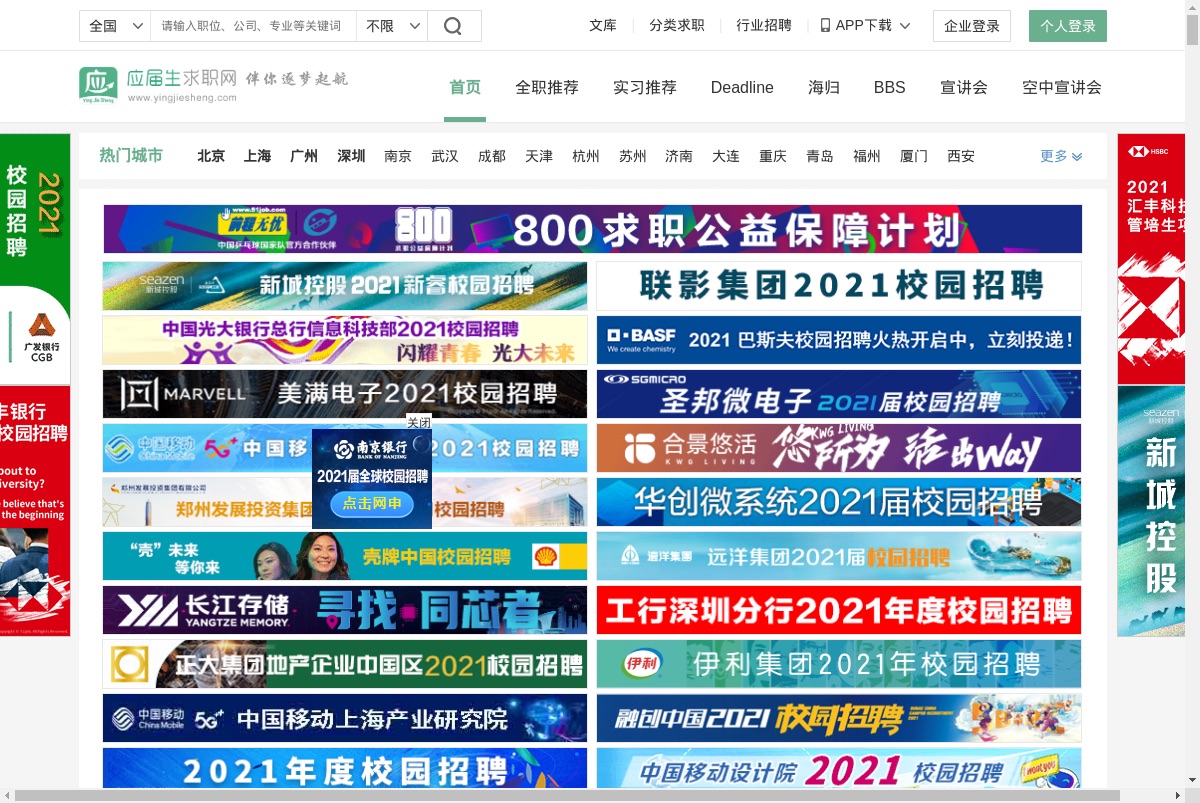The height and width of the screenshot is (803, 1200).
Task: Select 重庆 in hot cities
Action: 773,156
